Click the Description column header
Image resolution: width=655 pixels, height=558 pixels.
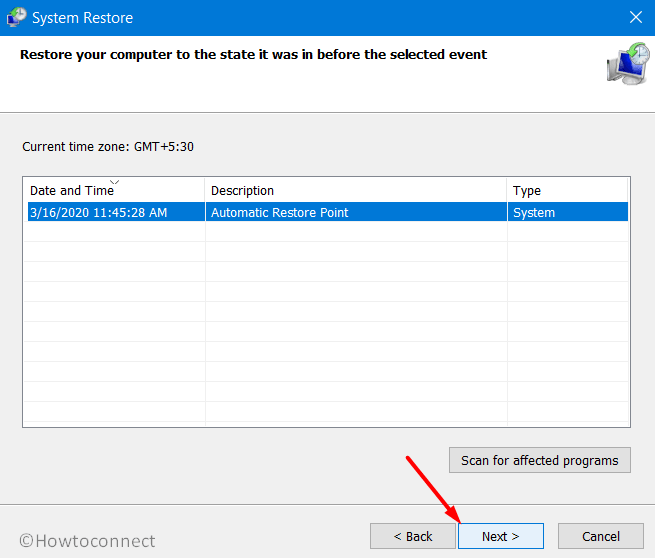[356, 190]
